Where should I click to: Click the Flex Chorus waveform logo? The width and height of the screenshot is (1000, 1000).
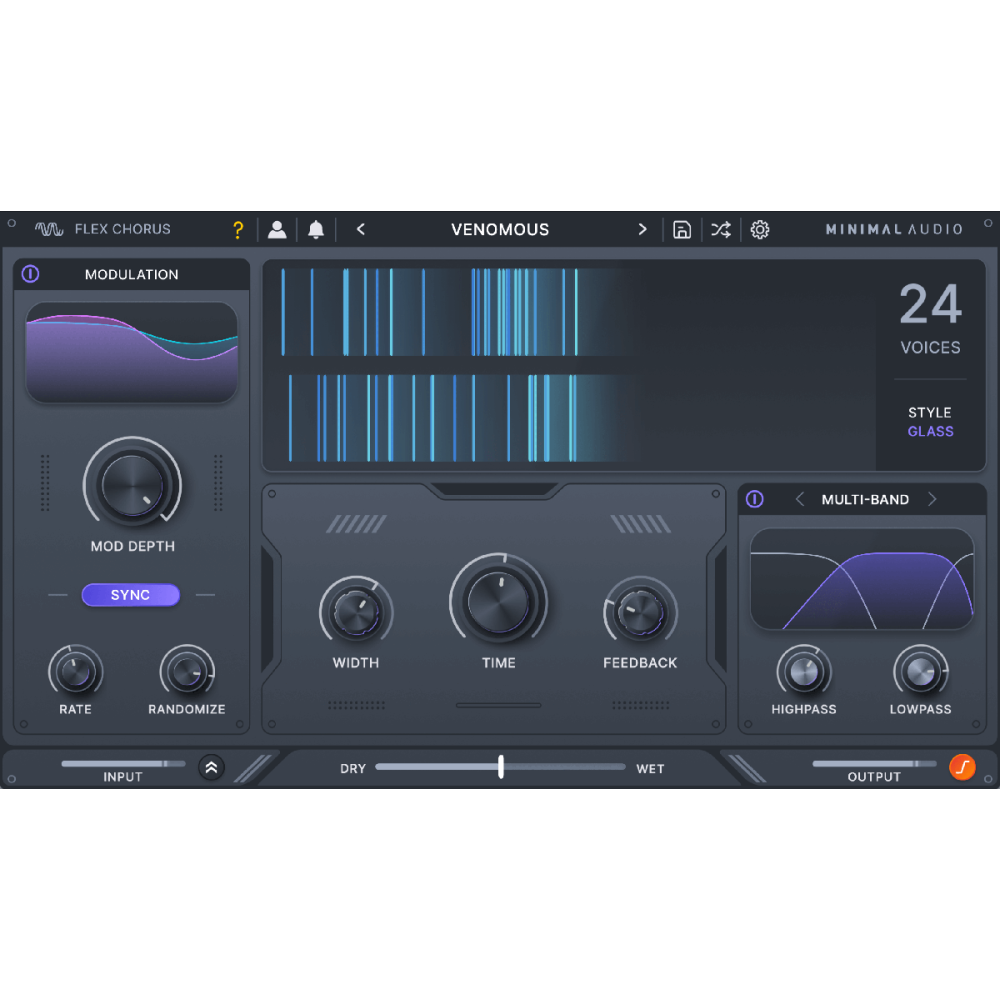(49, 229)
